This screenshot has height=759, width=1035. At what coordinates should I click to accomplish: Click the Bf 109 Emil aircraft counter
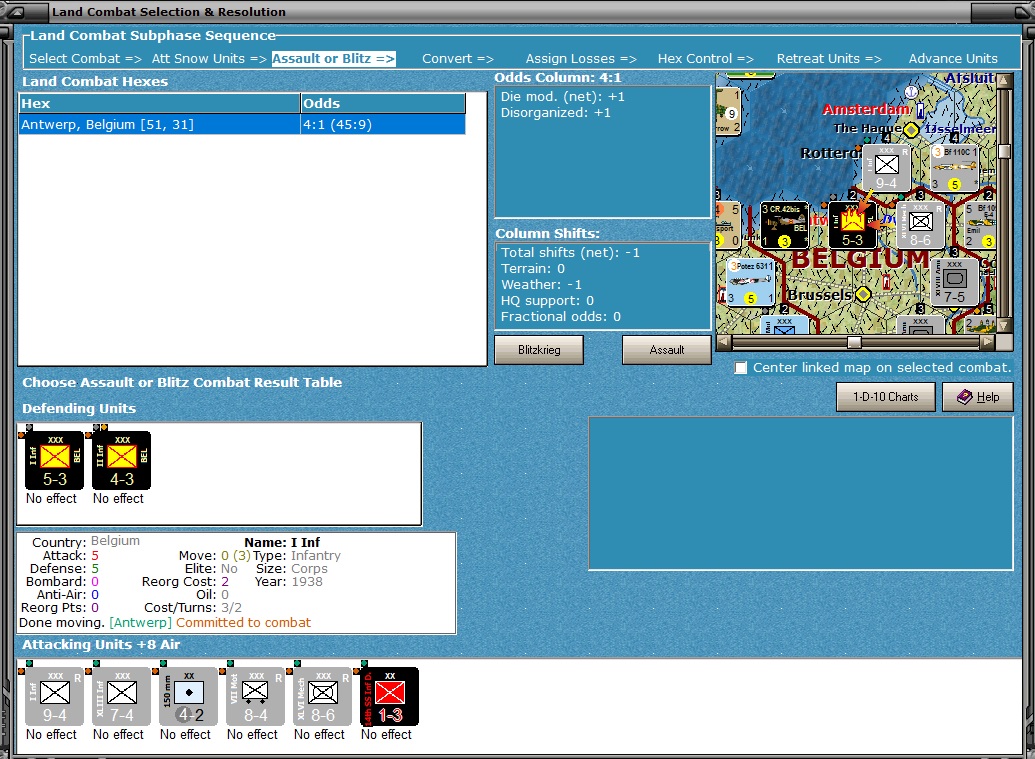(981, 225)
